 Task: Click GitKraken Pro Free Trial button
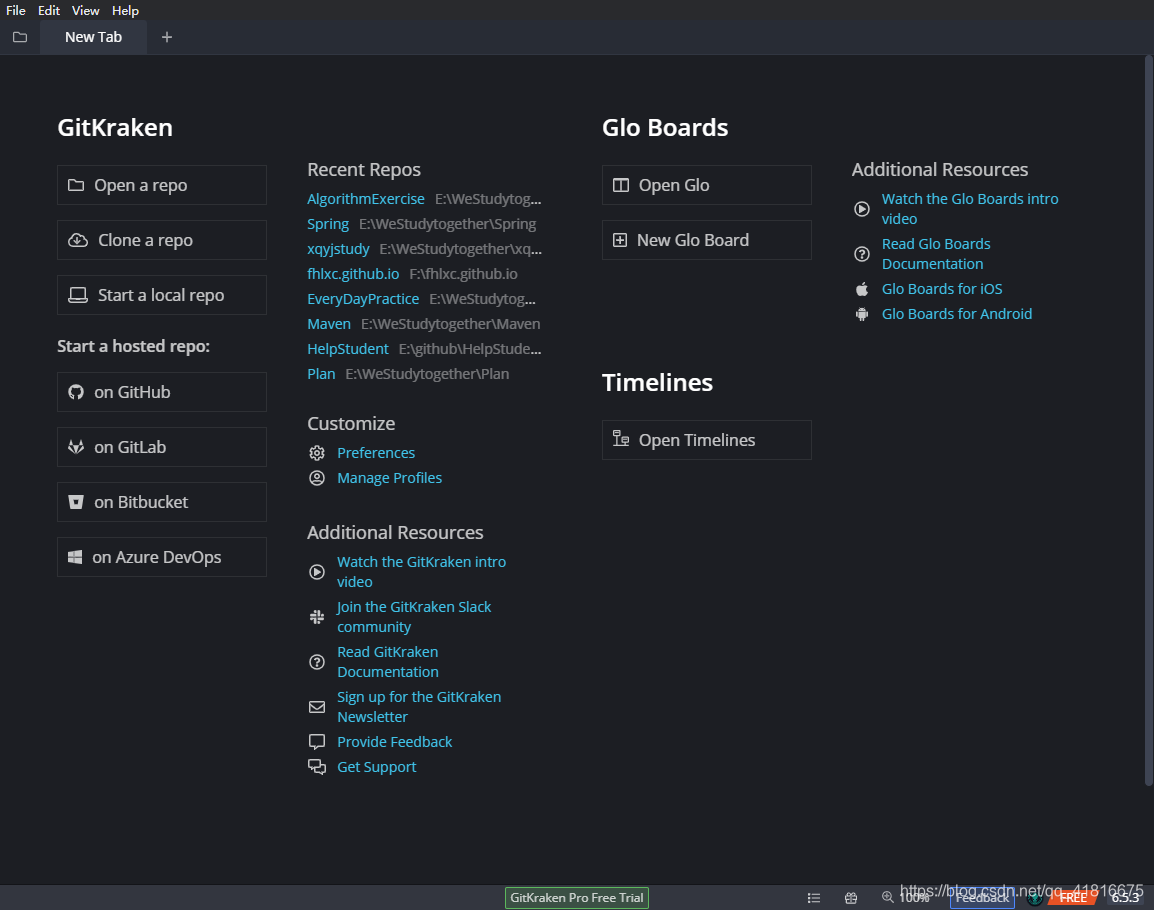coord(577,897)
